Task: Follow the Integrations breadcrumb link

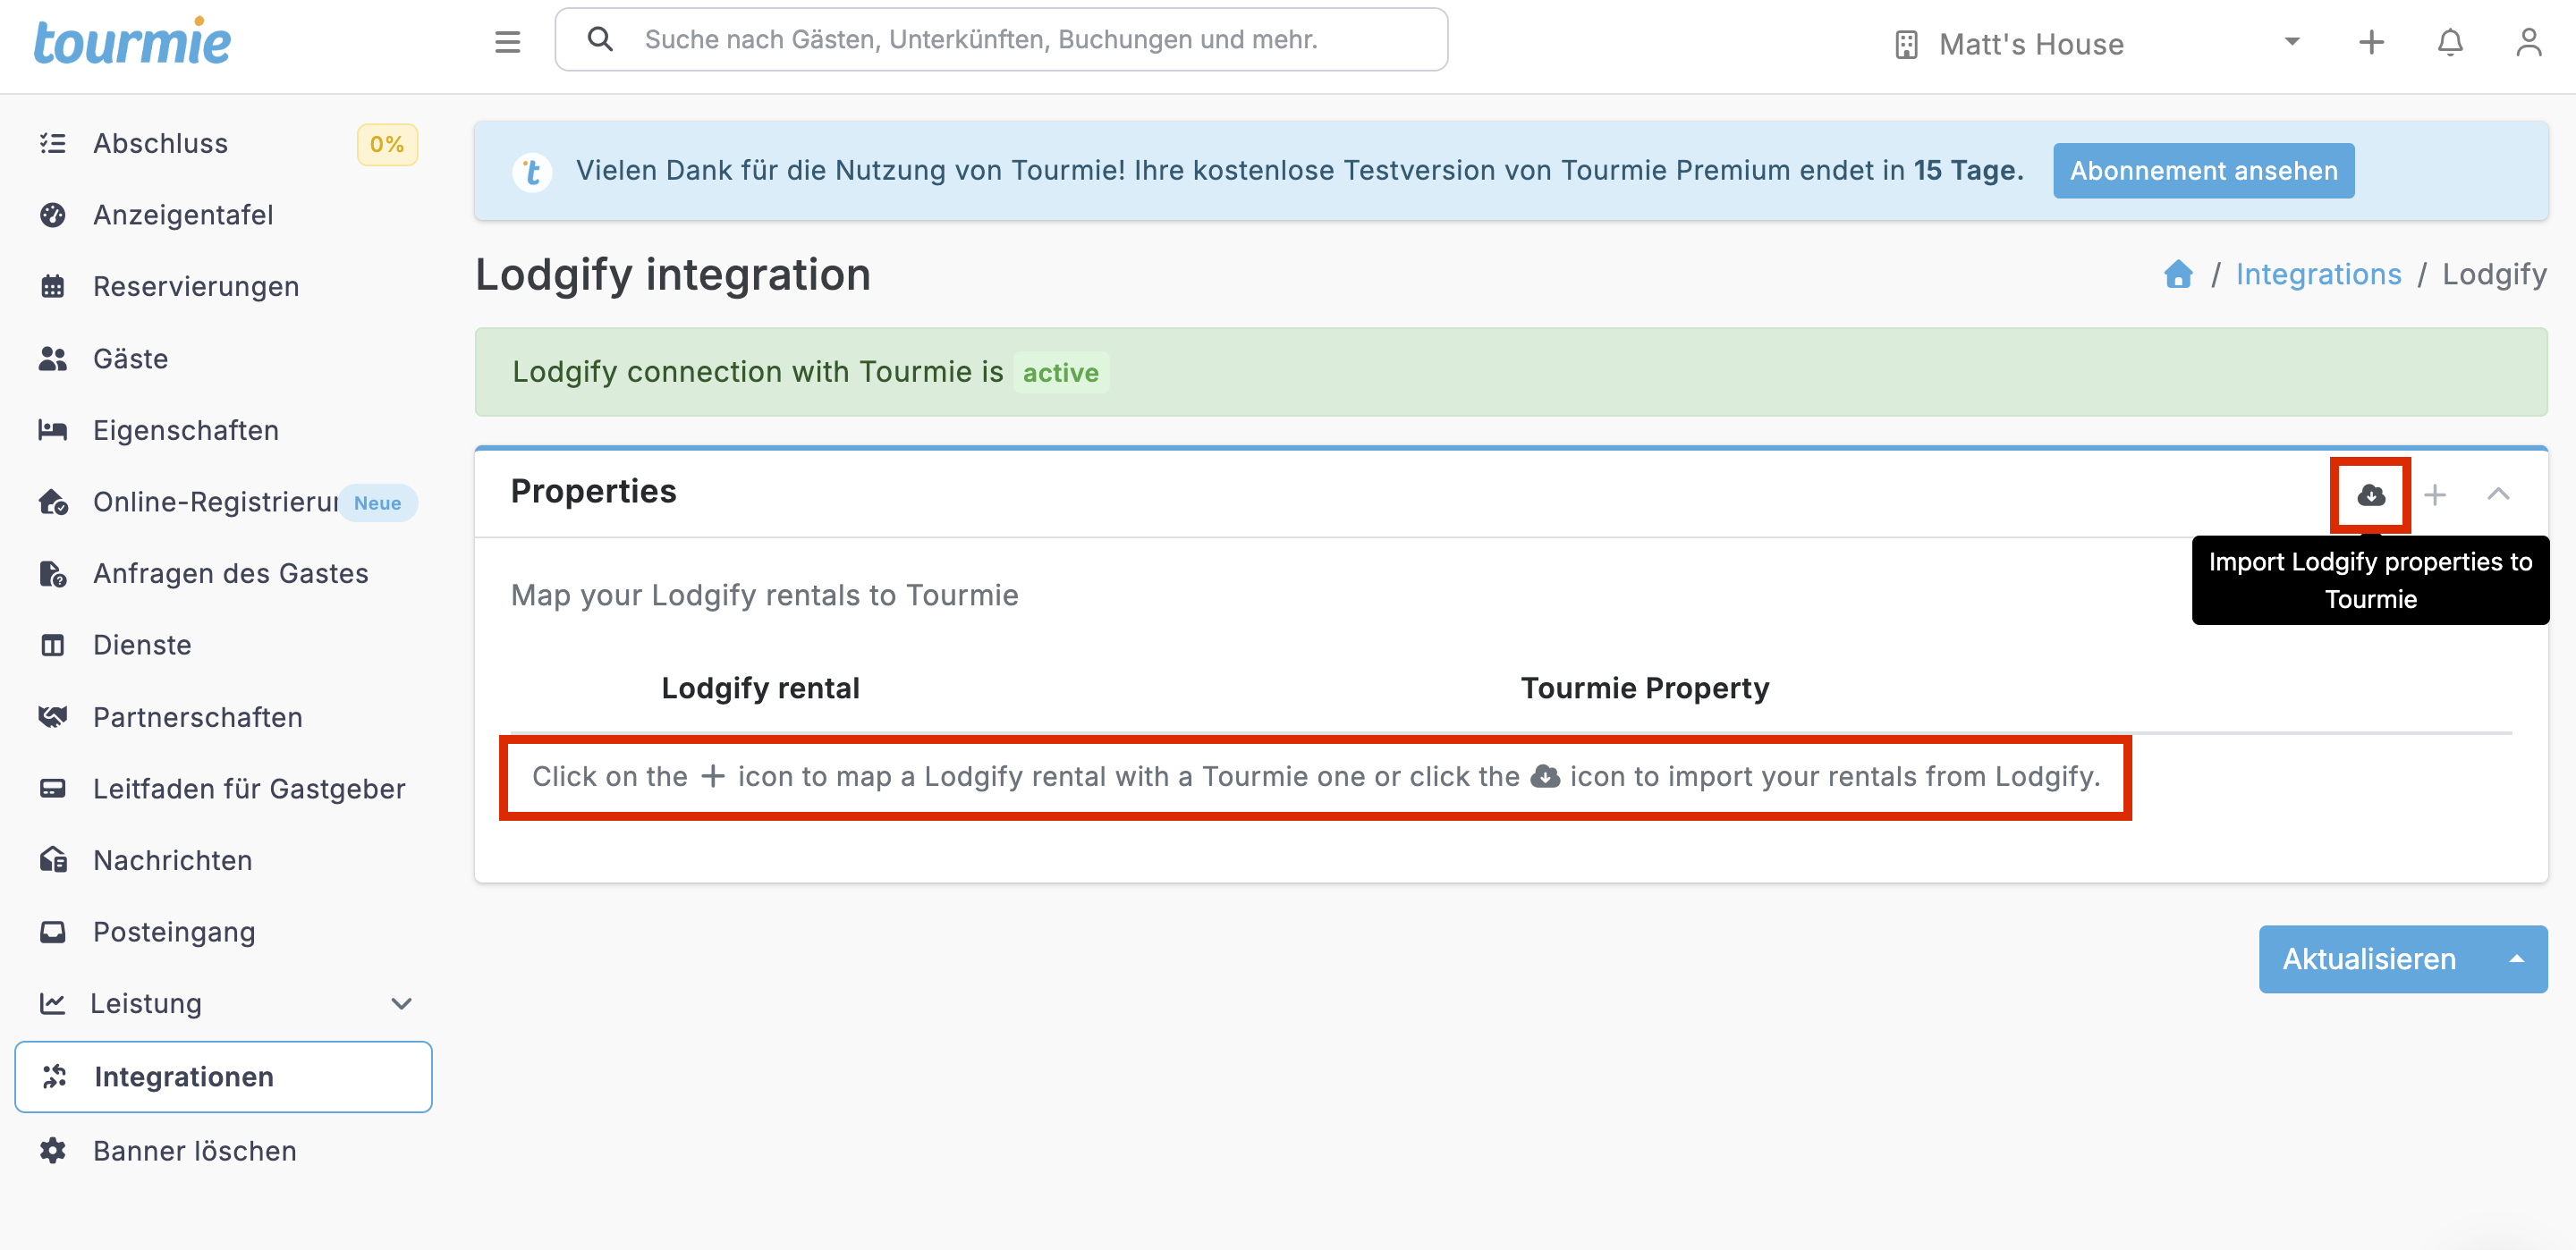Action: (x=2318, y=274)
